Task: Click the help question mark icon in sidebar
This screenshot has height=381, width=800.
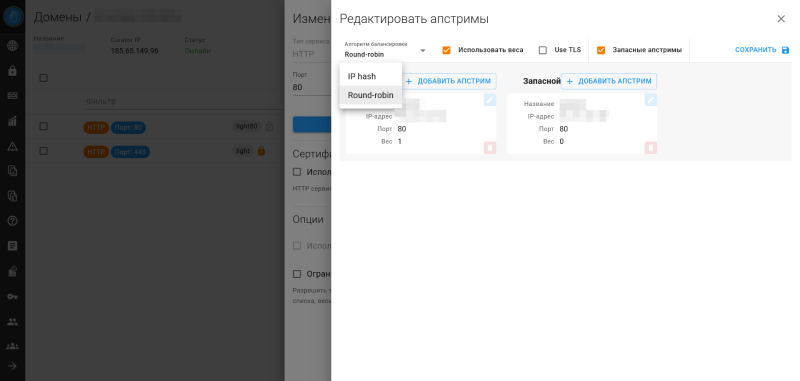Action: coord(12,221)
